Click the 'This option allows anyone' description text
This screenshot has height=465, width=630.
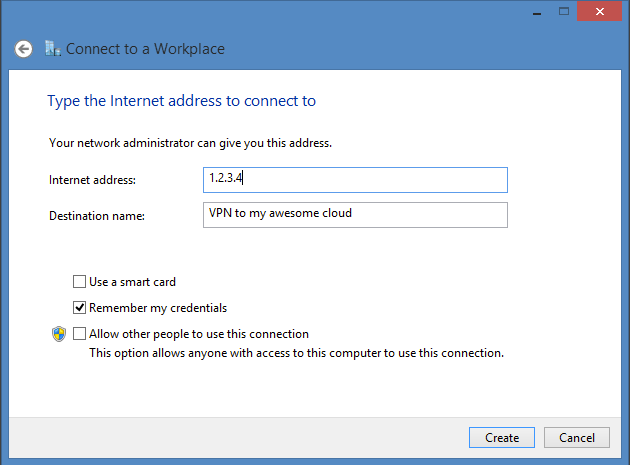[296, 353]
